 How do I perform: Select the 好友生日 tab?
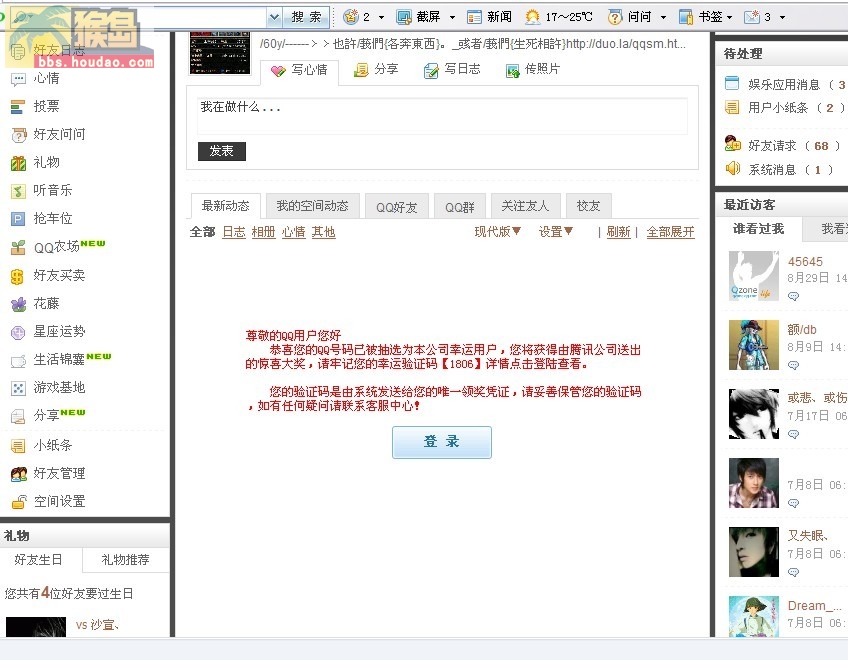click(x=38, y=560)
